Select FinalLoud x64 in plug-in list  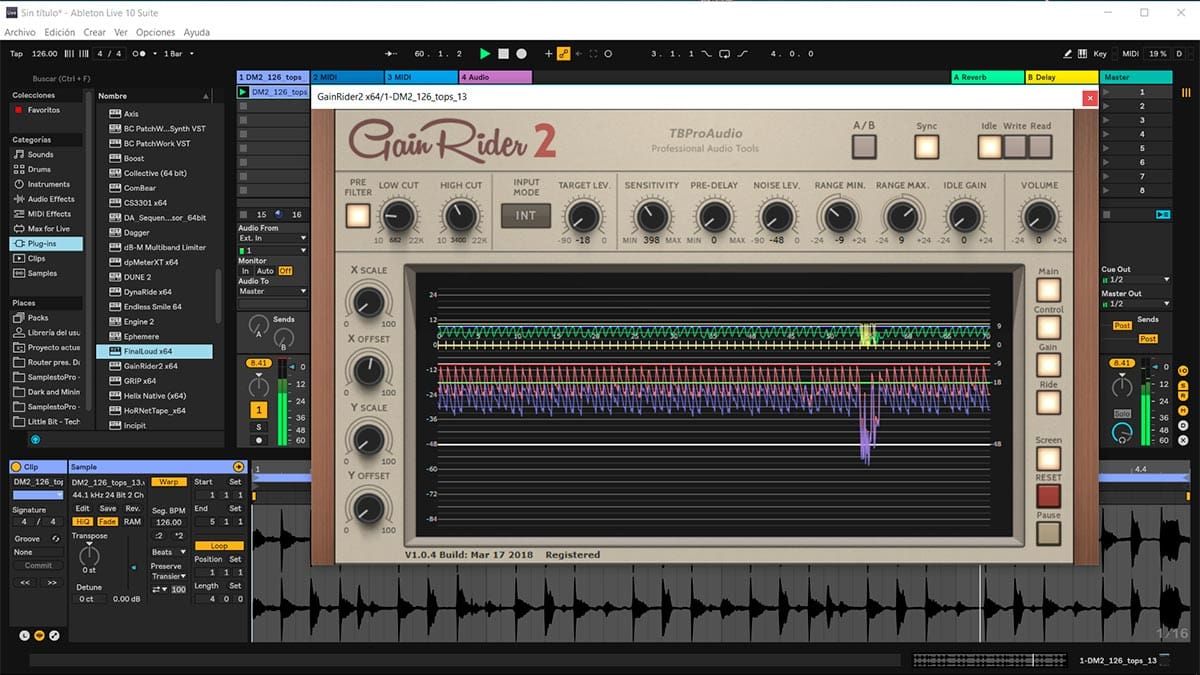coord(154,351)
